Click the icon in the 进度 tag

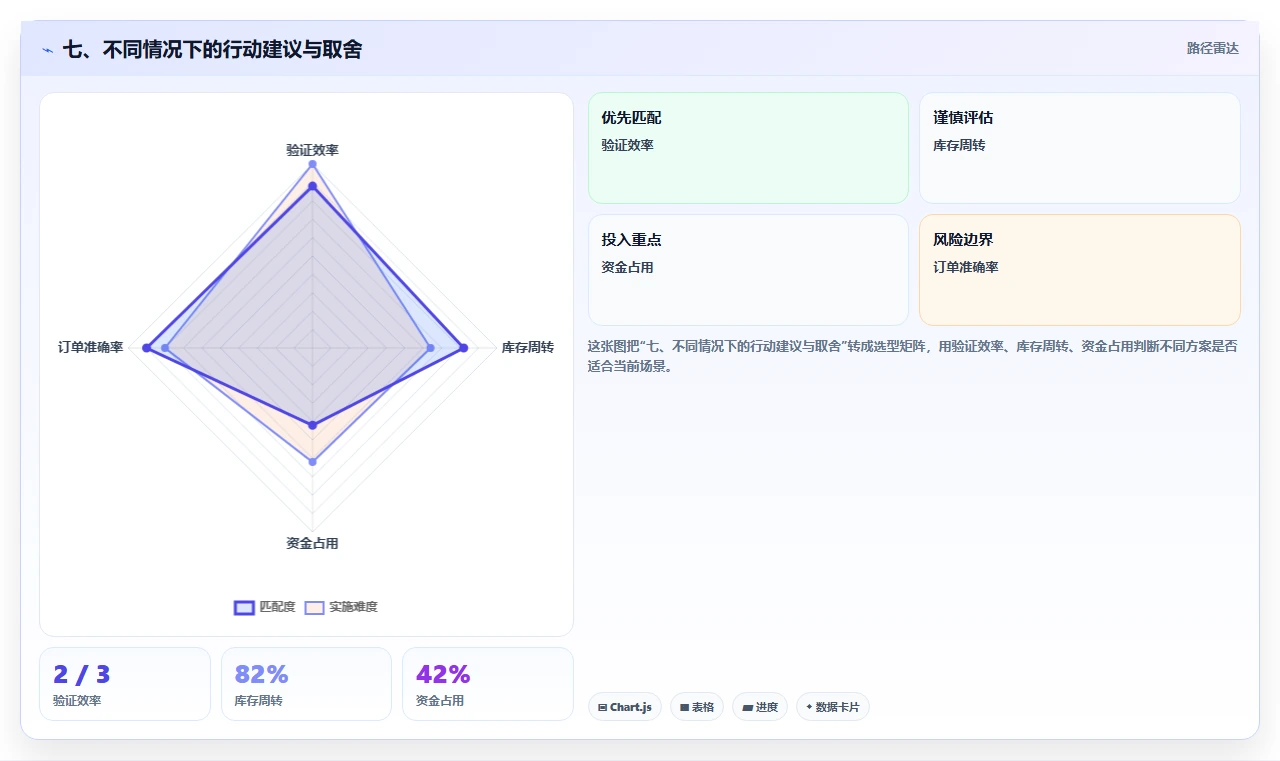click(747, 707)
